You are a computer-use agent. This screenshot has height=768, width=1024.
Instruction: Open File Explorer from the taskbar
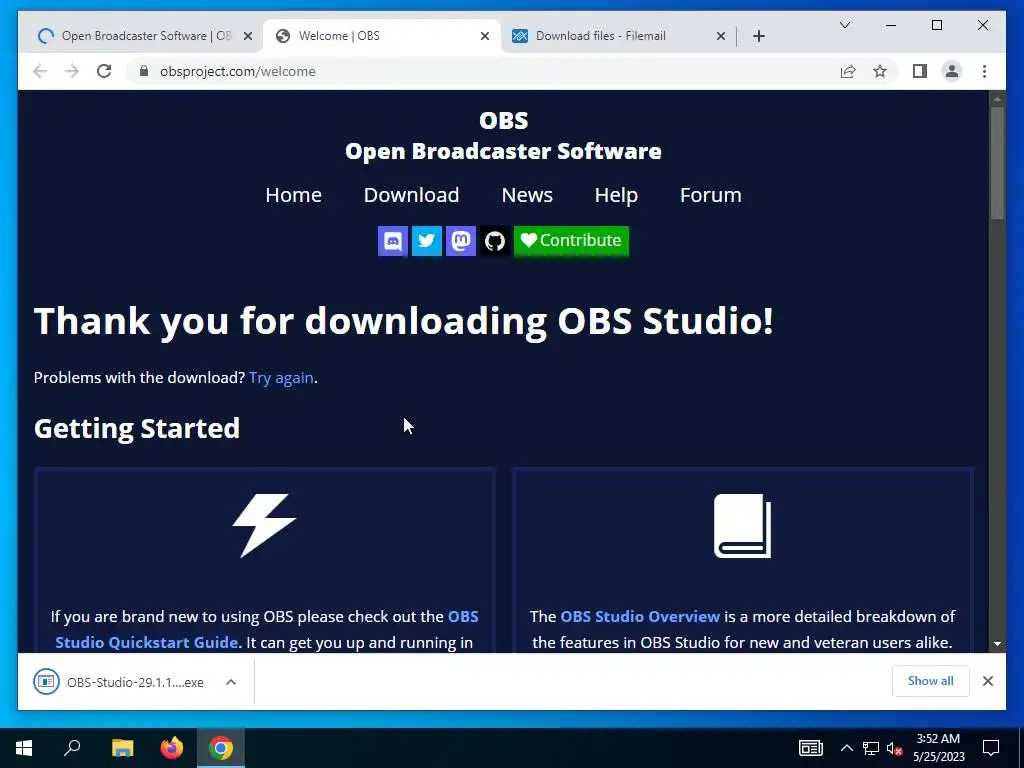click(x=122, y=748)
